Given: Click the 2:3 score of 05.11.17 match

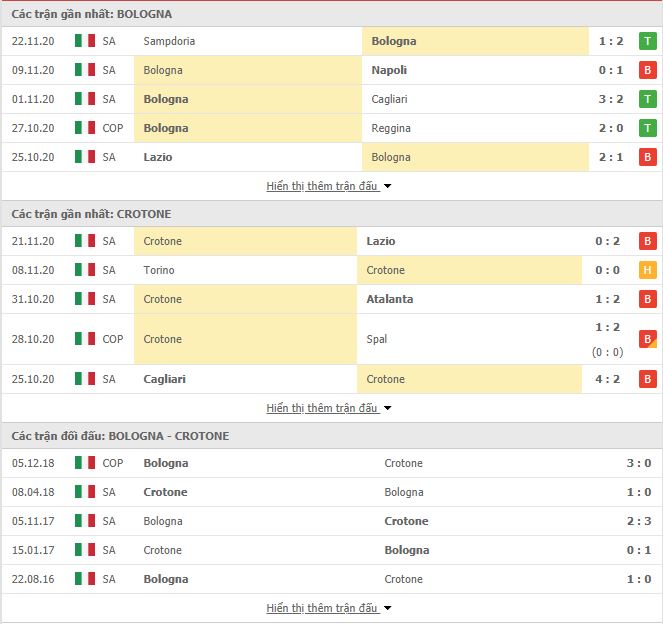Looking at the screenshot, I should click(x=638, y=521).
